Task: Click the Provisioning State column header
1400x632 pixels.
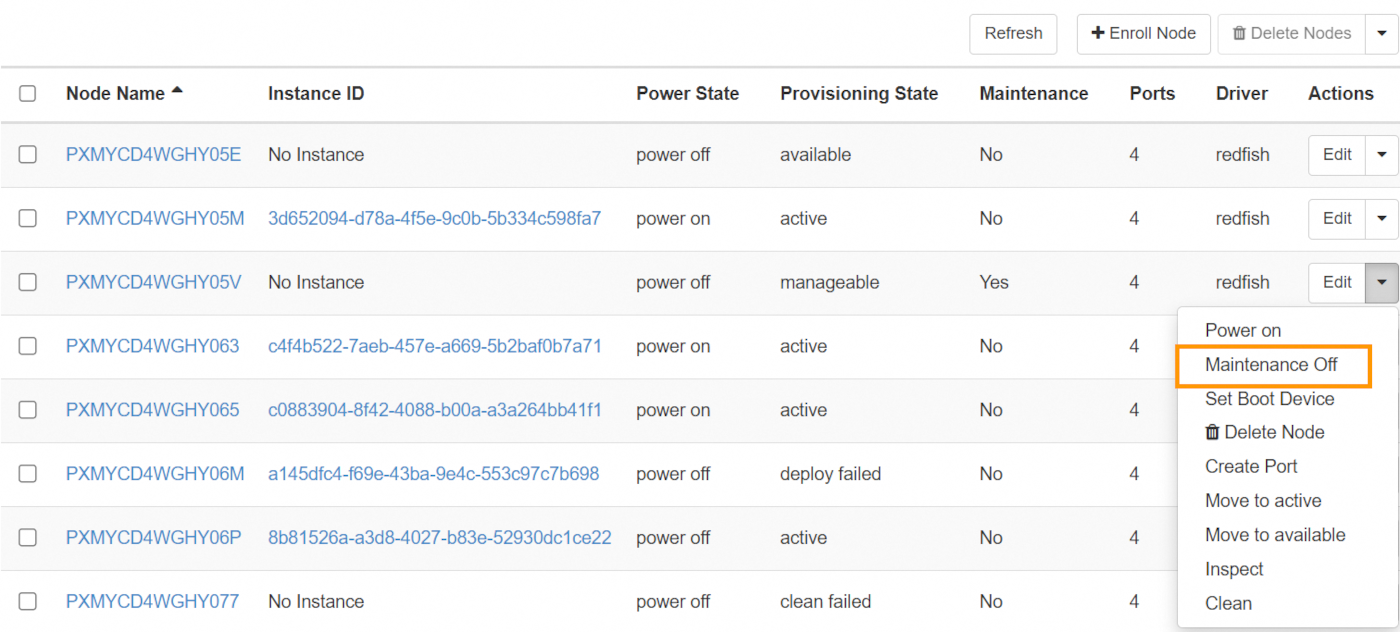Action: [859, 94]
